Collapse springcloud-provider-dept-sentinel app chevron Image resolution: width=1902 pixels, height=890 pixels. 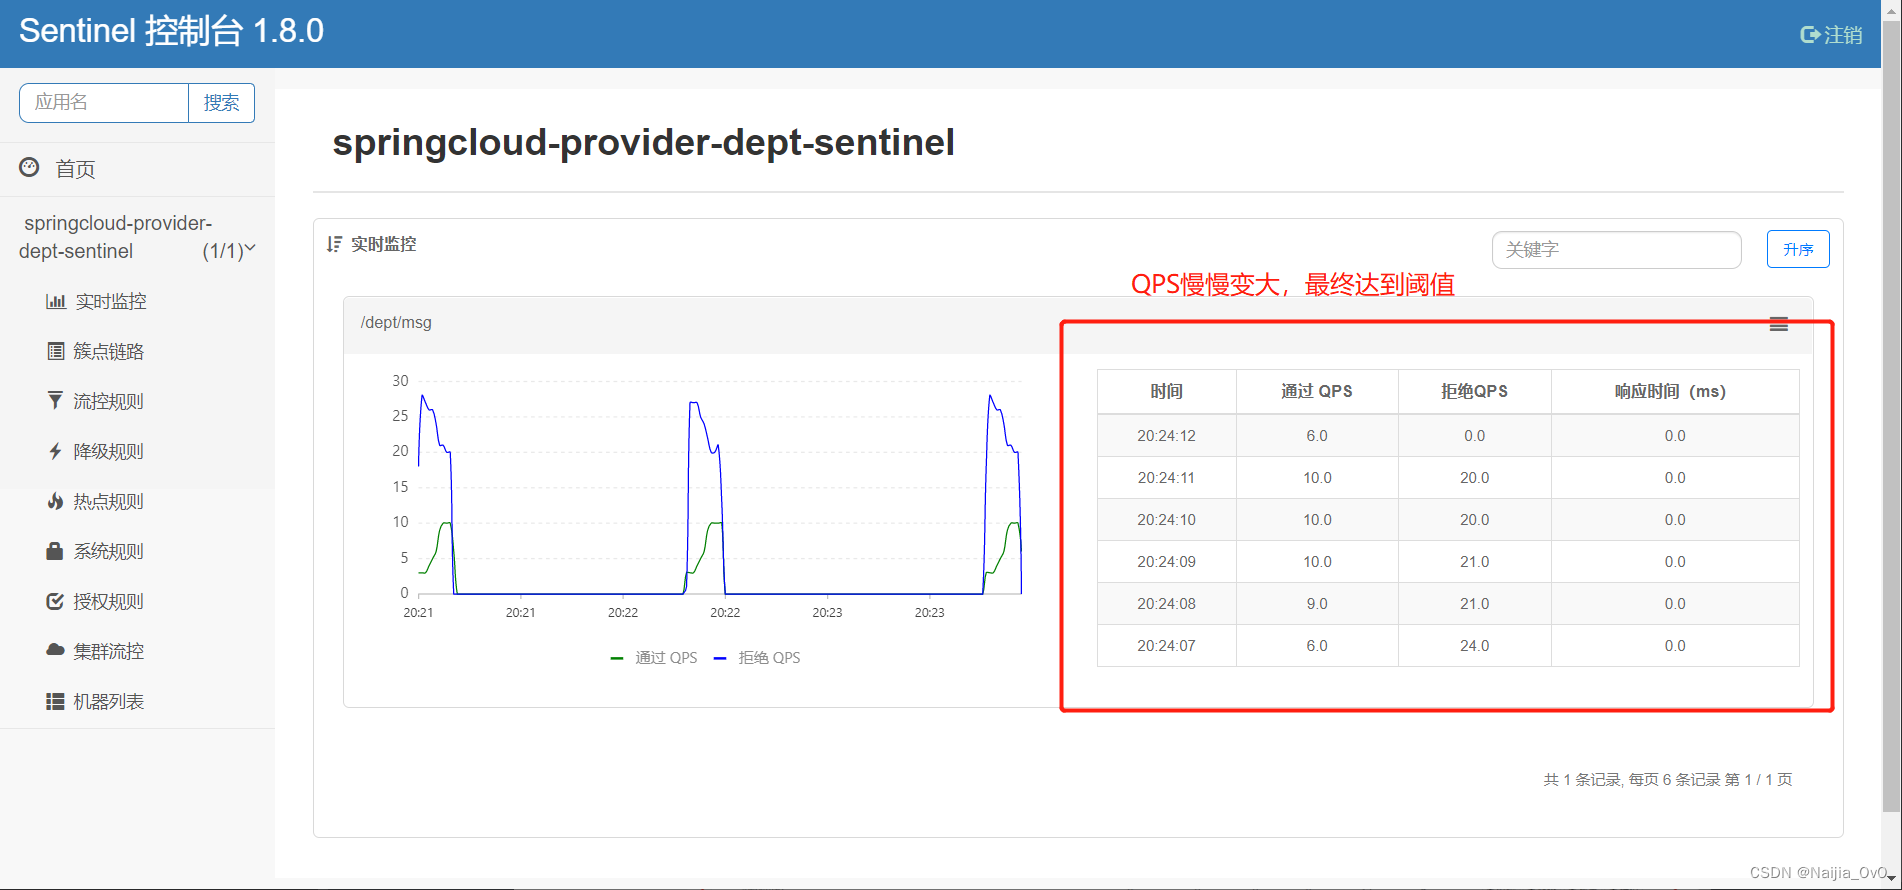(x=250, y=248)
